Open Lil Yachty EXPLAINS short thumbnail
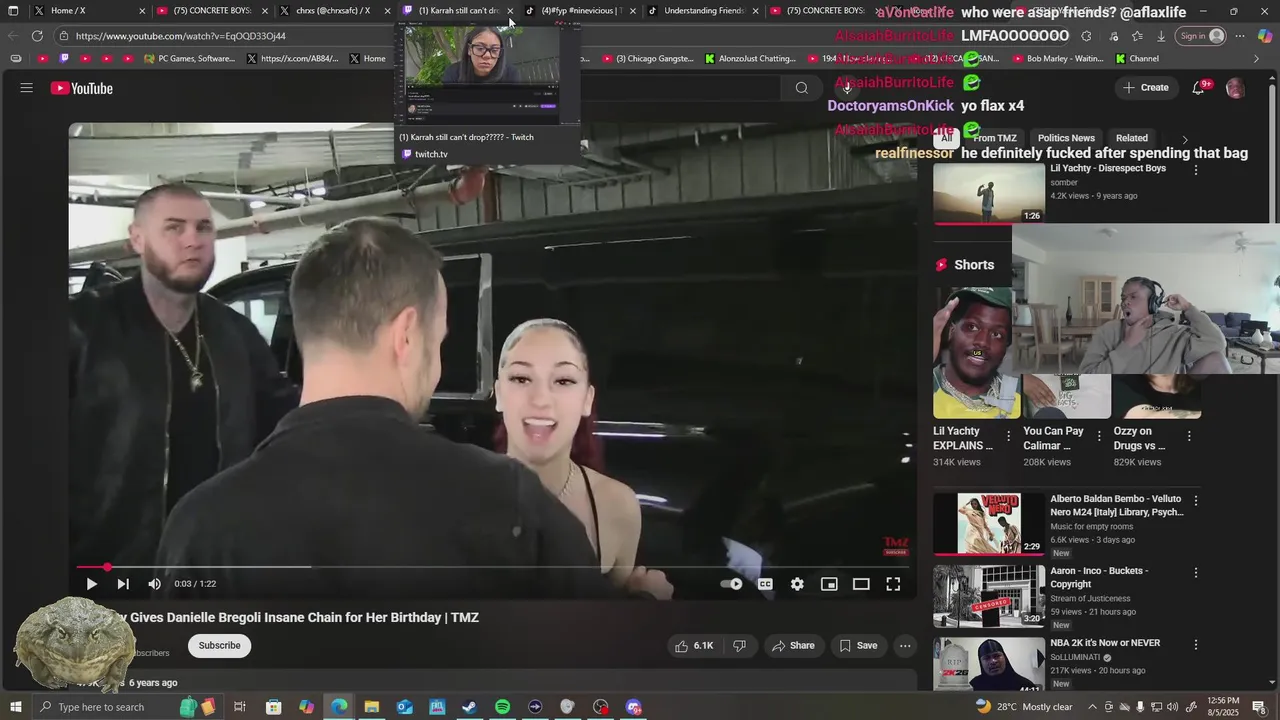 click(x=977, y=353)
